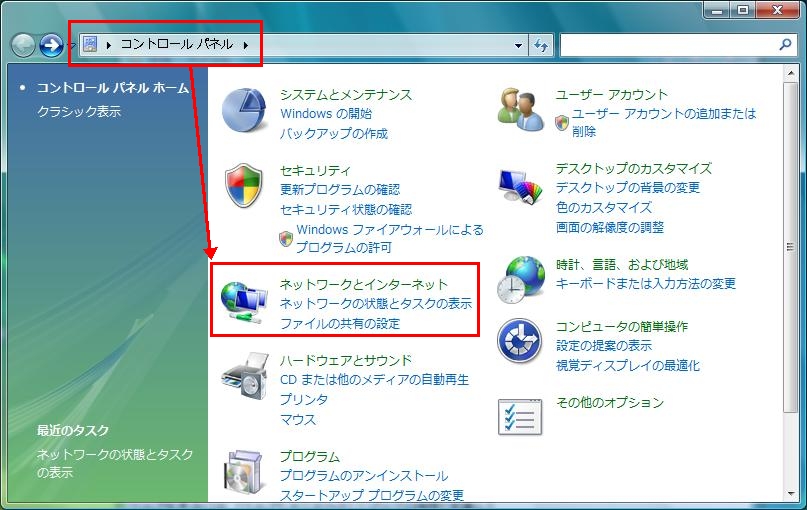Click the Hardware and Sound printer icon
807x510 pixels.
click(245, 377)
